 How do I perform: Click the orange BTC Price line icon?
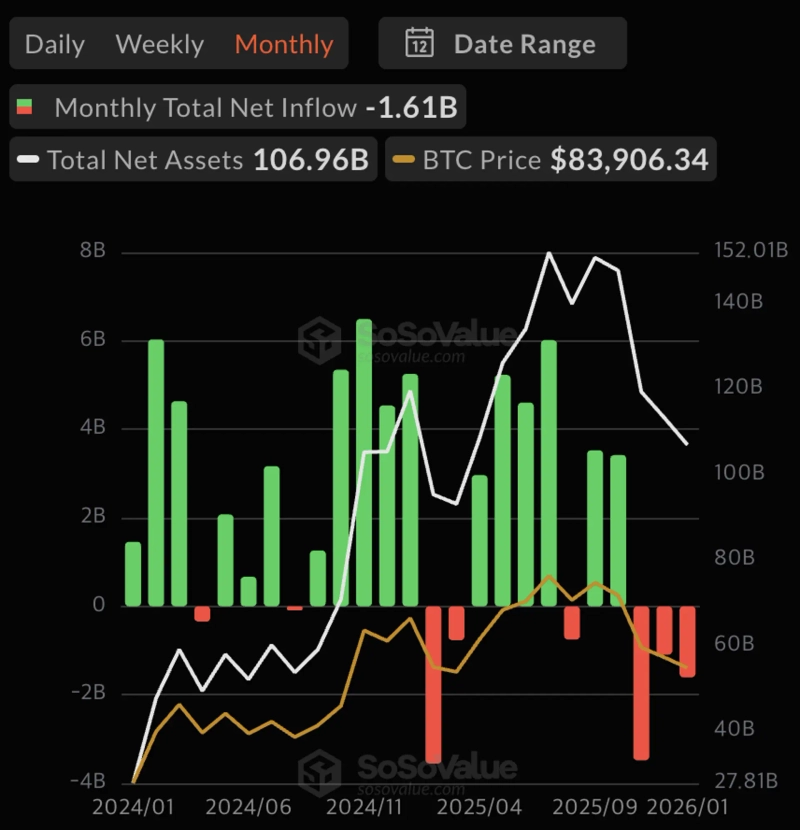406,159
